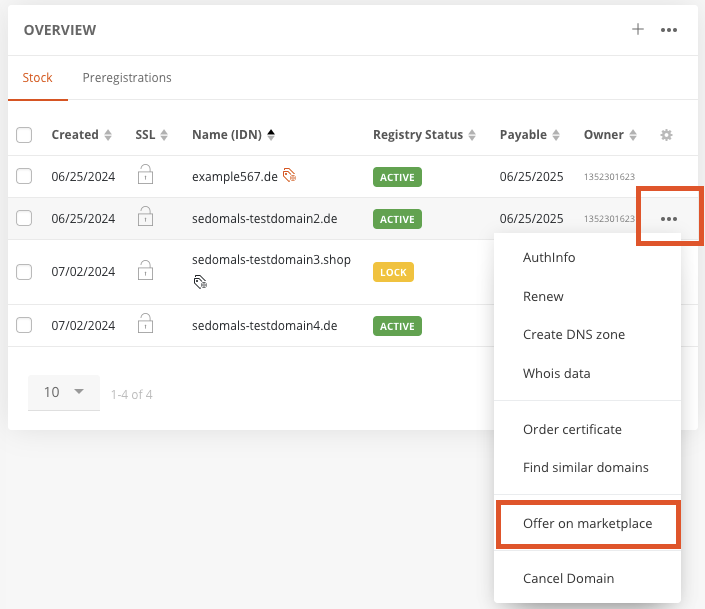Toggle the select-all checkbox in table header

pos(24,135)
